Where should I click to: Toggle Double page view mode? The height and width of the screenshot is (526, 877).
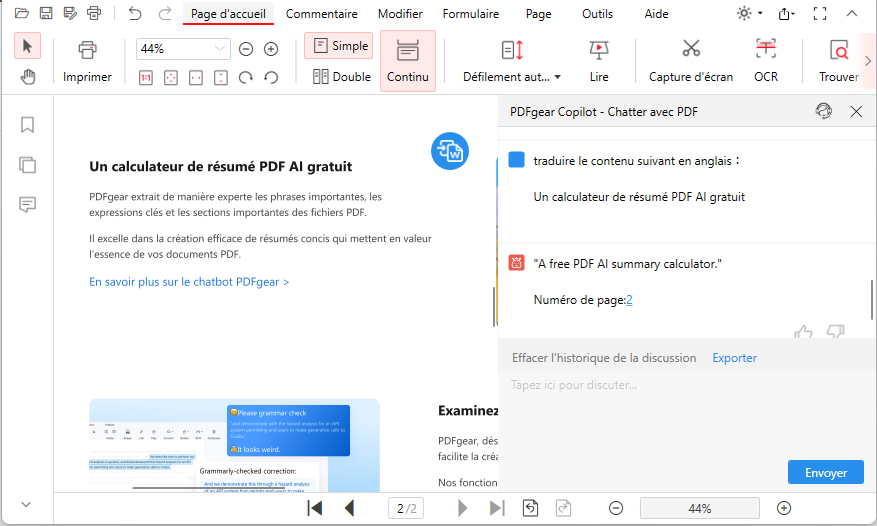(x=342, y=77)
